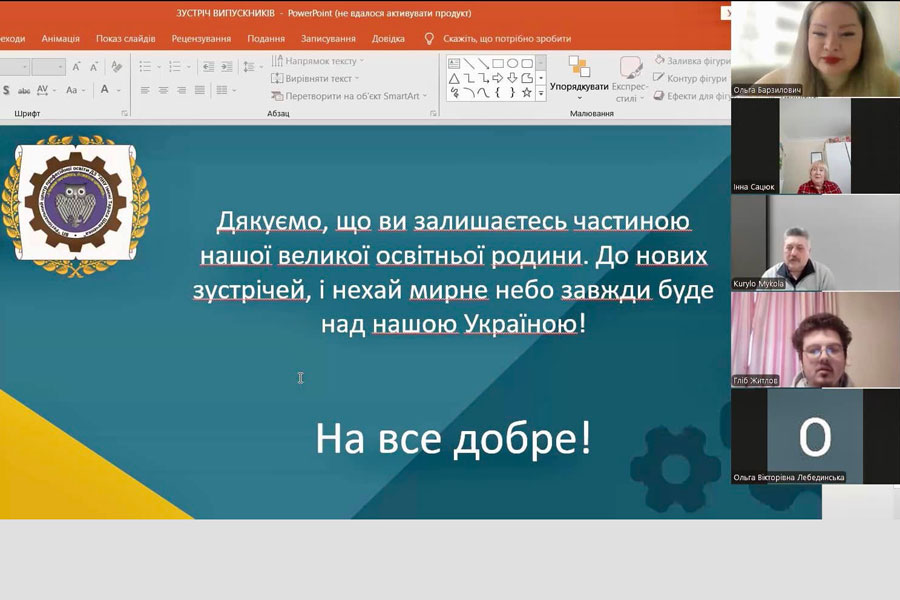Choose the oval shape tool
This screenshot has width=900, height=600.
click(x=512, y=64)
